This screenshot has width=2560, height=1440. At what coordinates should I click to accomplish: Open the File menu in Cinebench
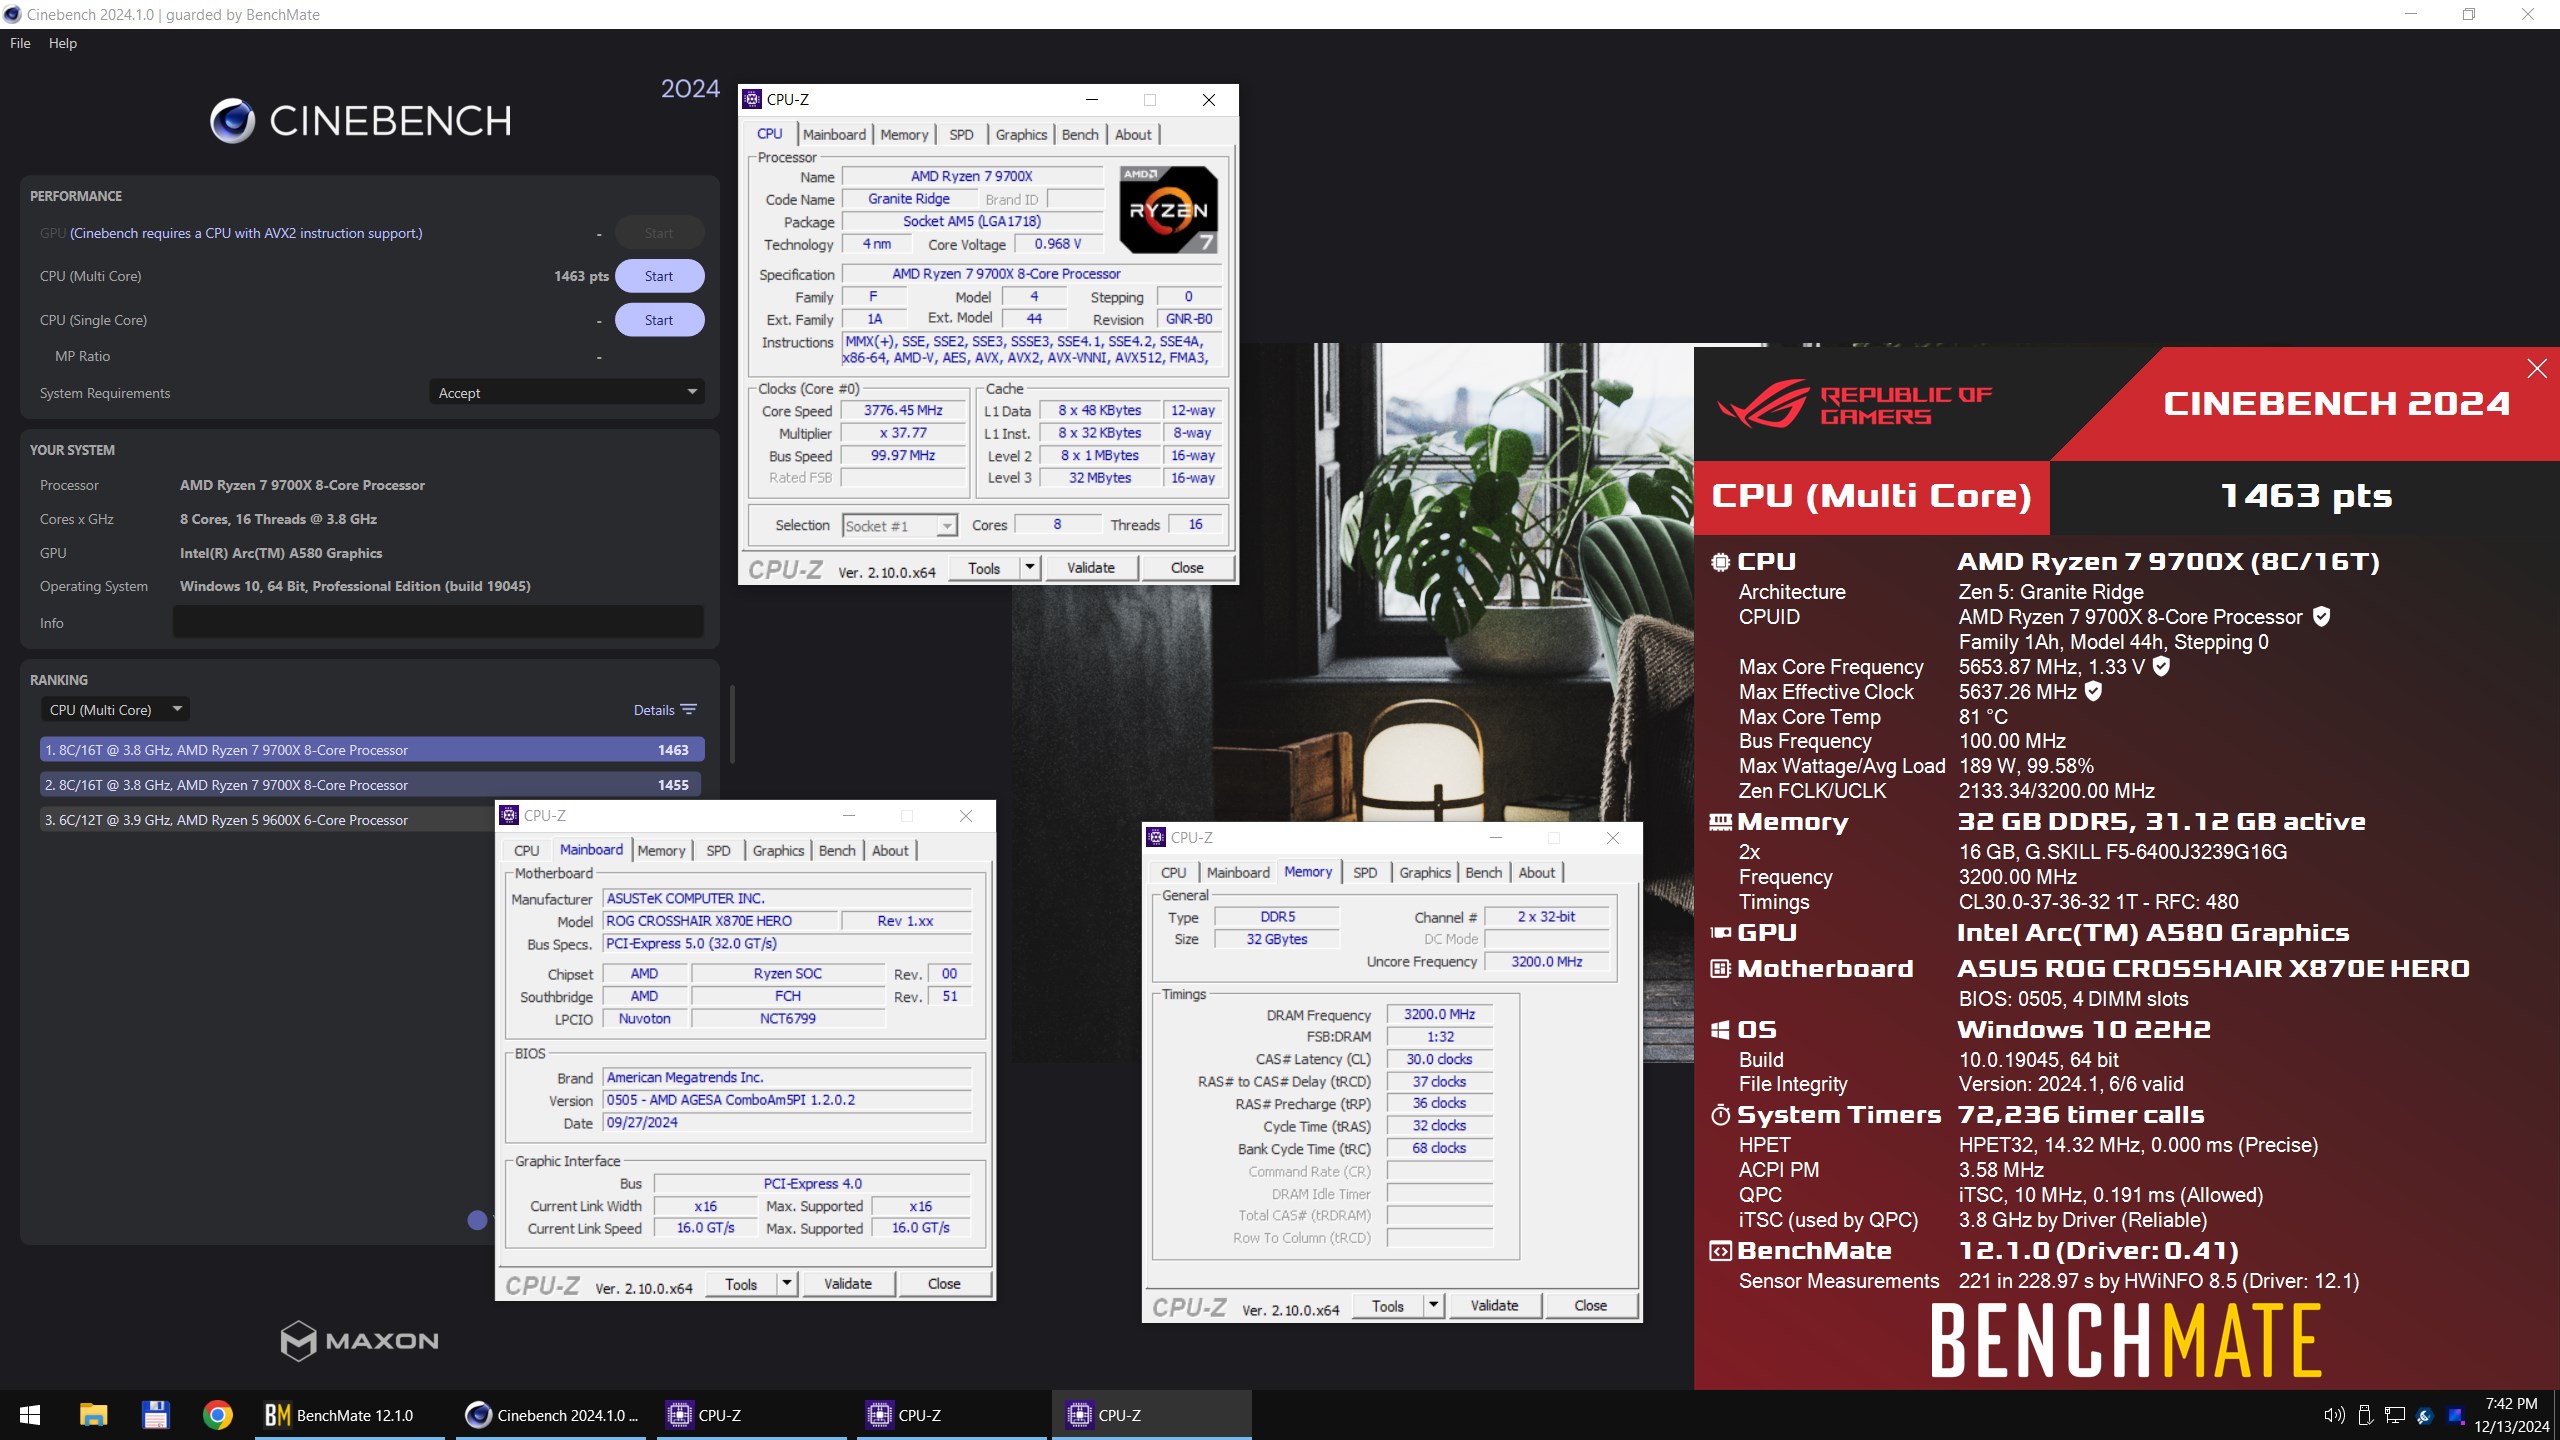tap(20, 43)
